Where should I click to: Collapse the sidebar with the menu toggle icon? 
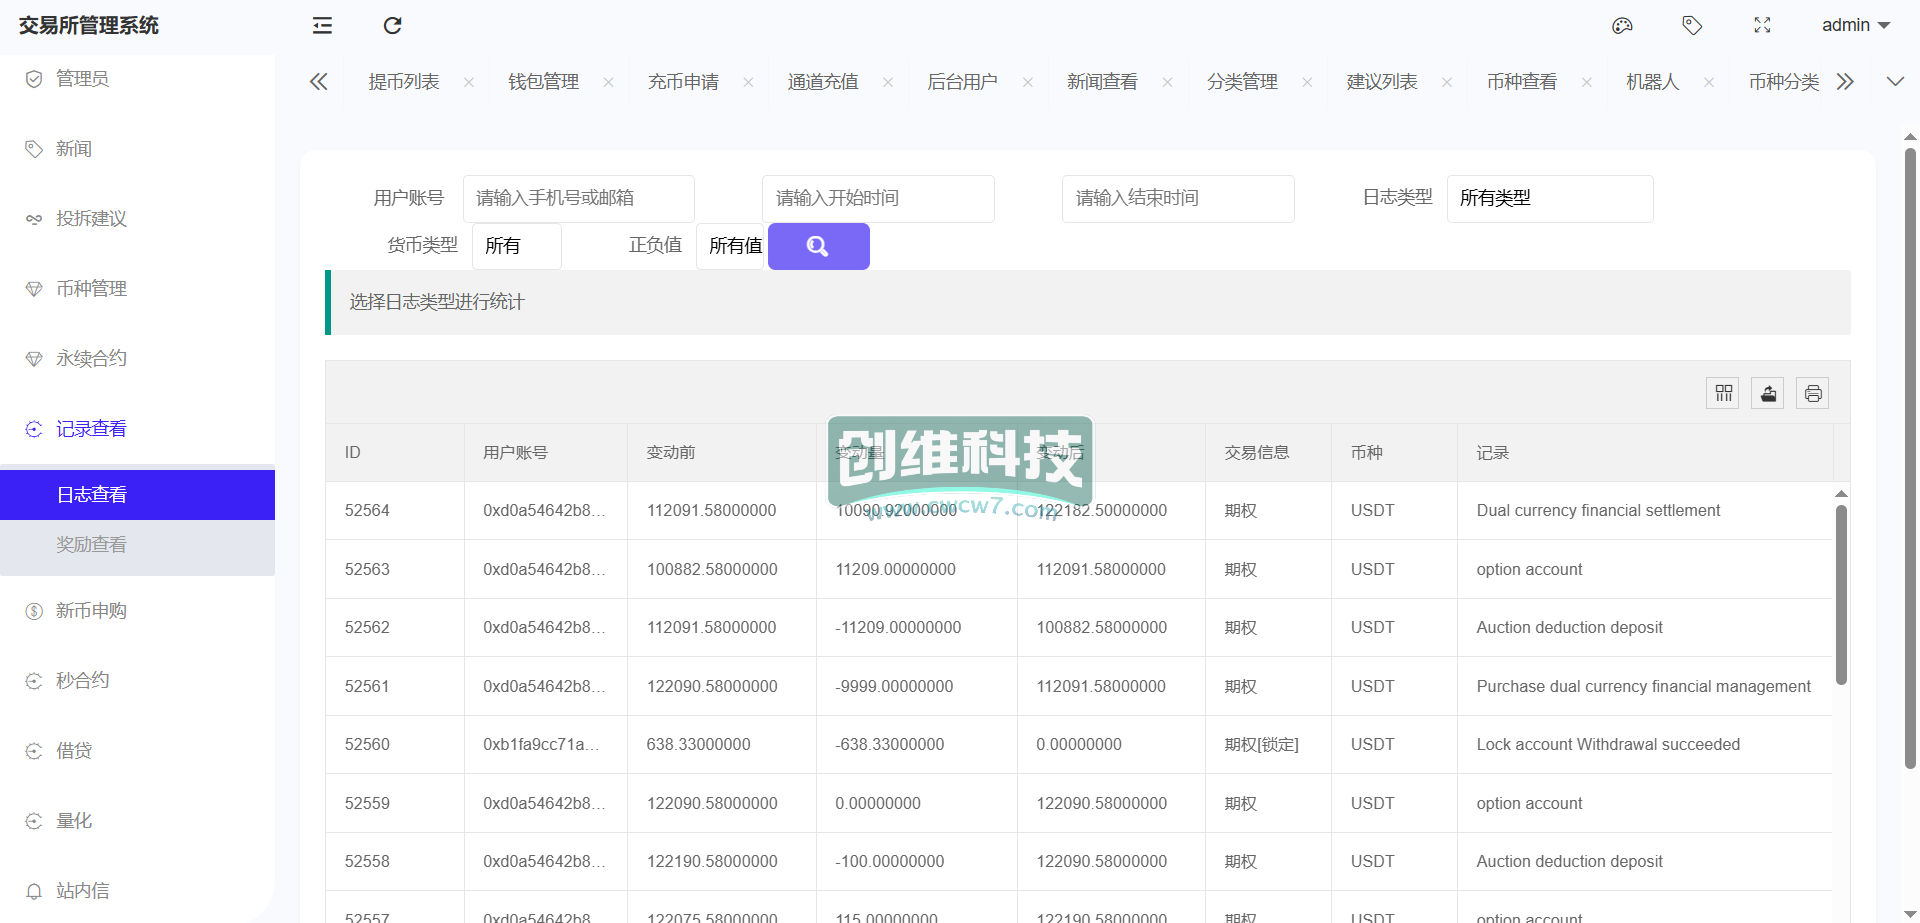click(322, 26)
